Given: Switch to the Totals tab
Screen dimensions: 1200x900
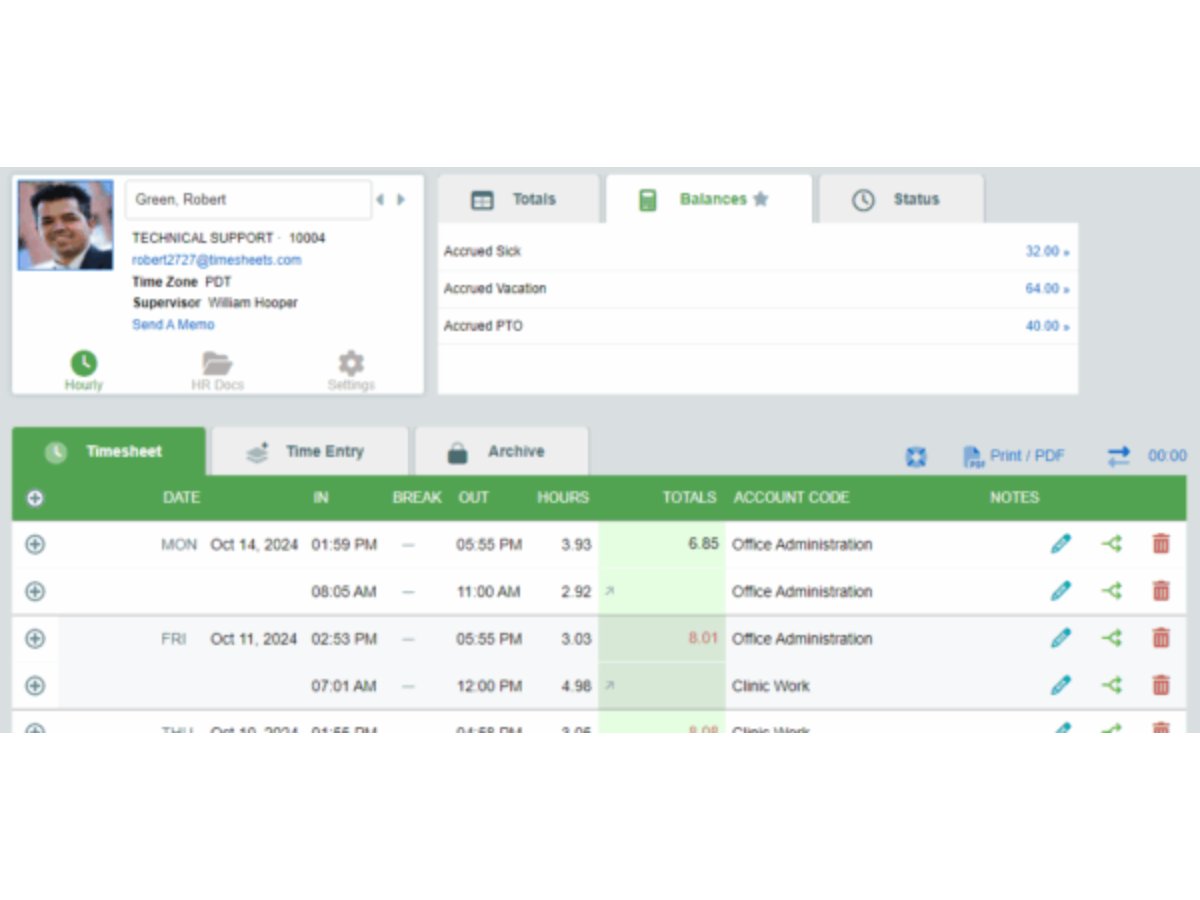Looking at the screenshot, I should [x=519, y=198].
